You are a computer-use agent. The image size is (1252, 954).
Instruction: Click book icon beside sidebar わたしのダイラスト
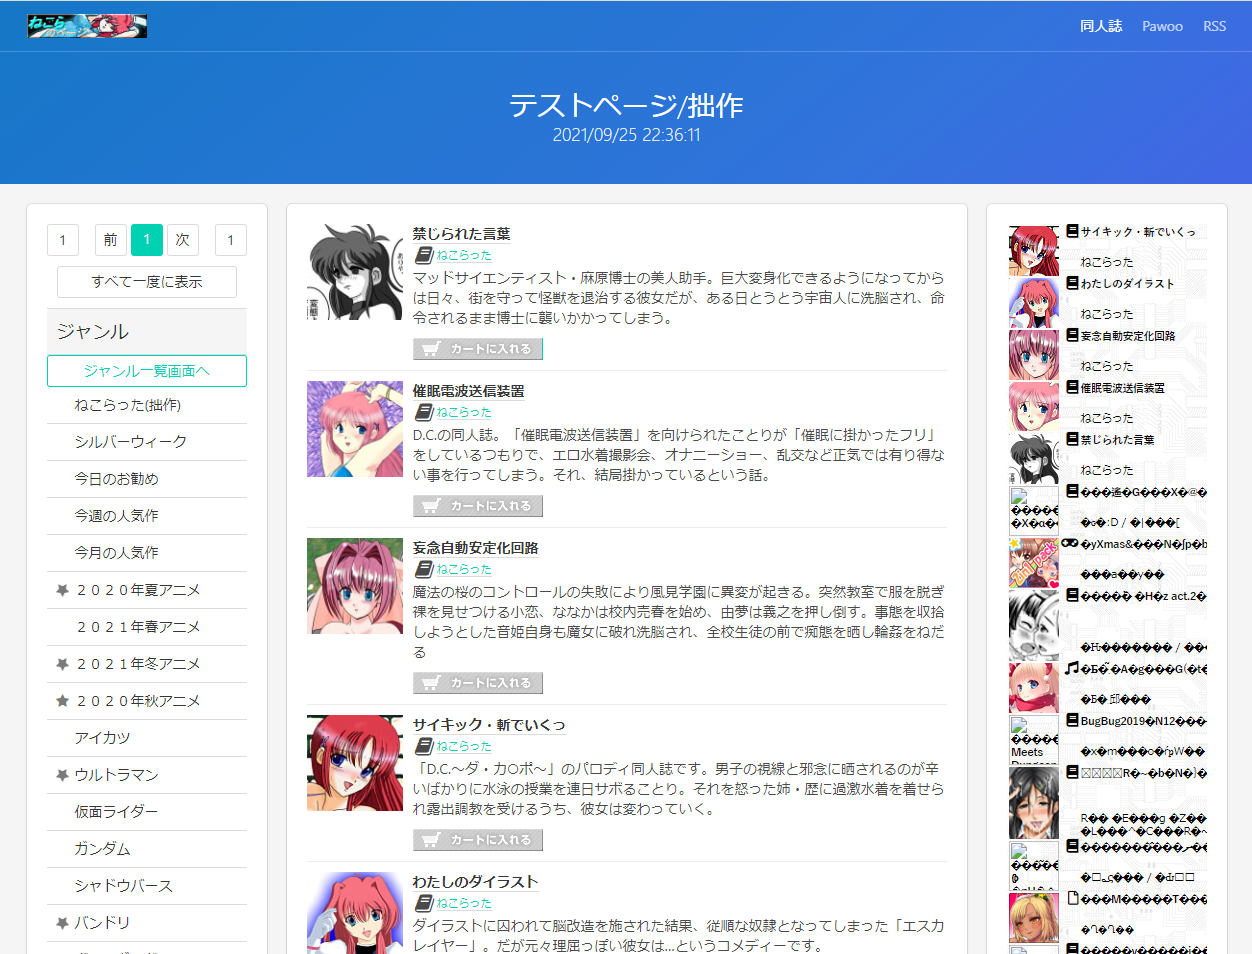pyautogui.click(x=1072, y=283)
